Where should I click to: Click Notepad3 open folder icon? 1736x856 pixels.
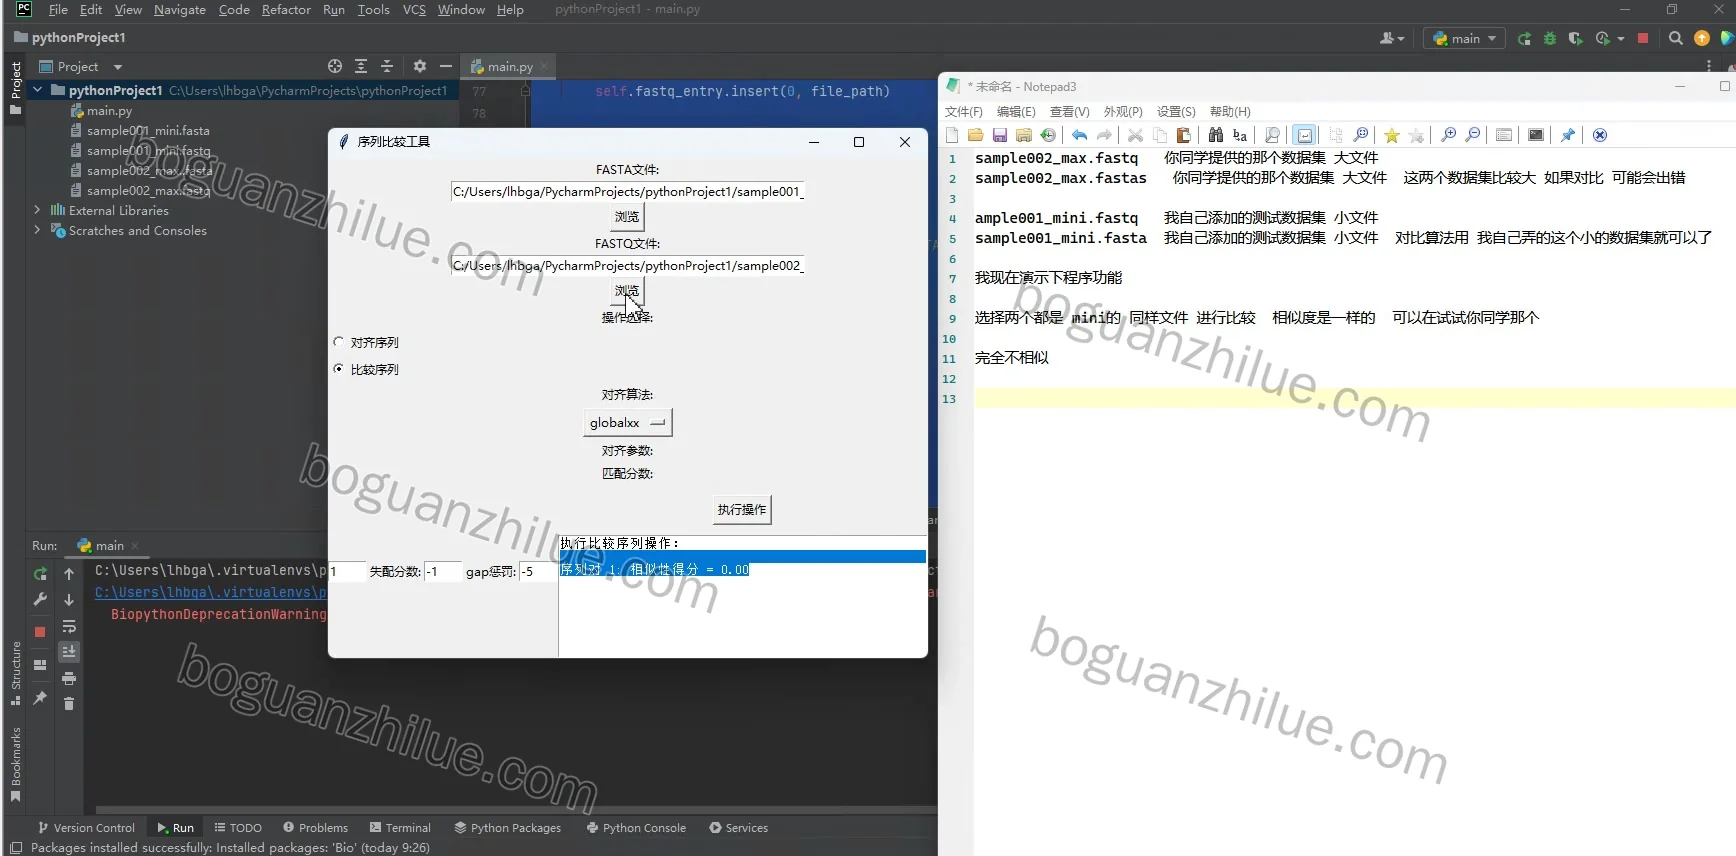click(975, 135)
